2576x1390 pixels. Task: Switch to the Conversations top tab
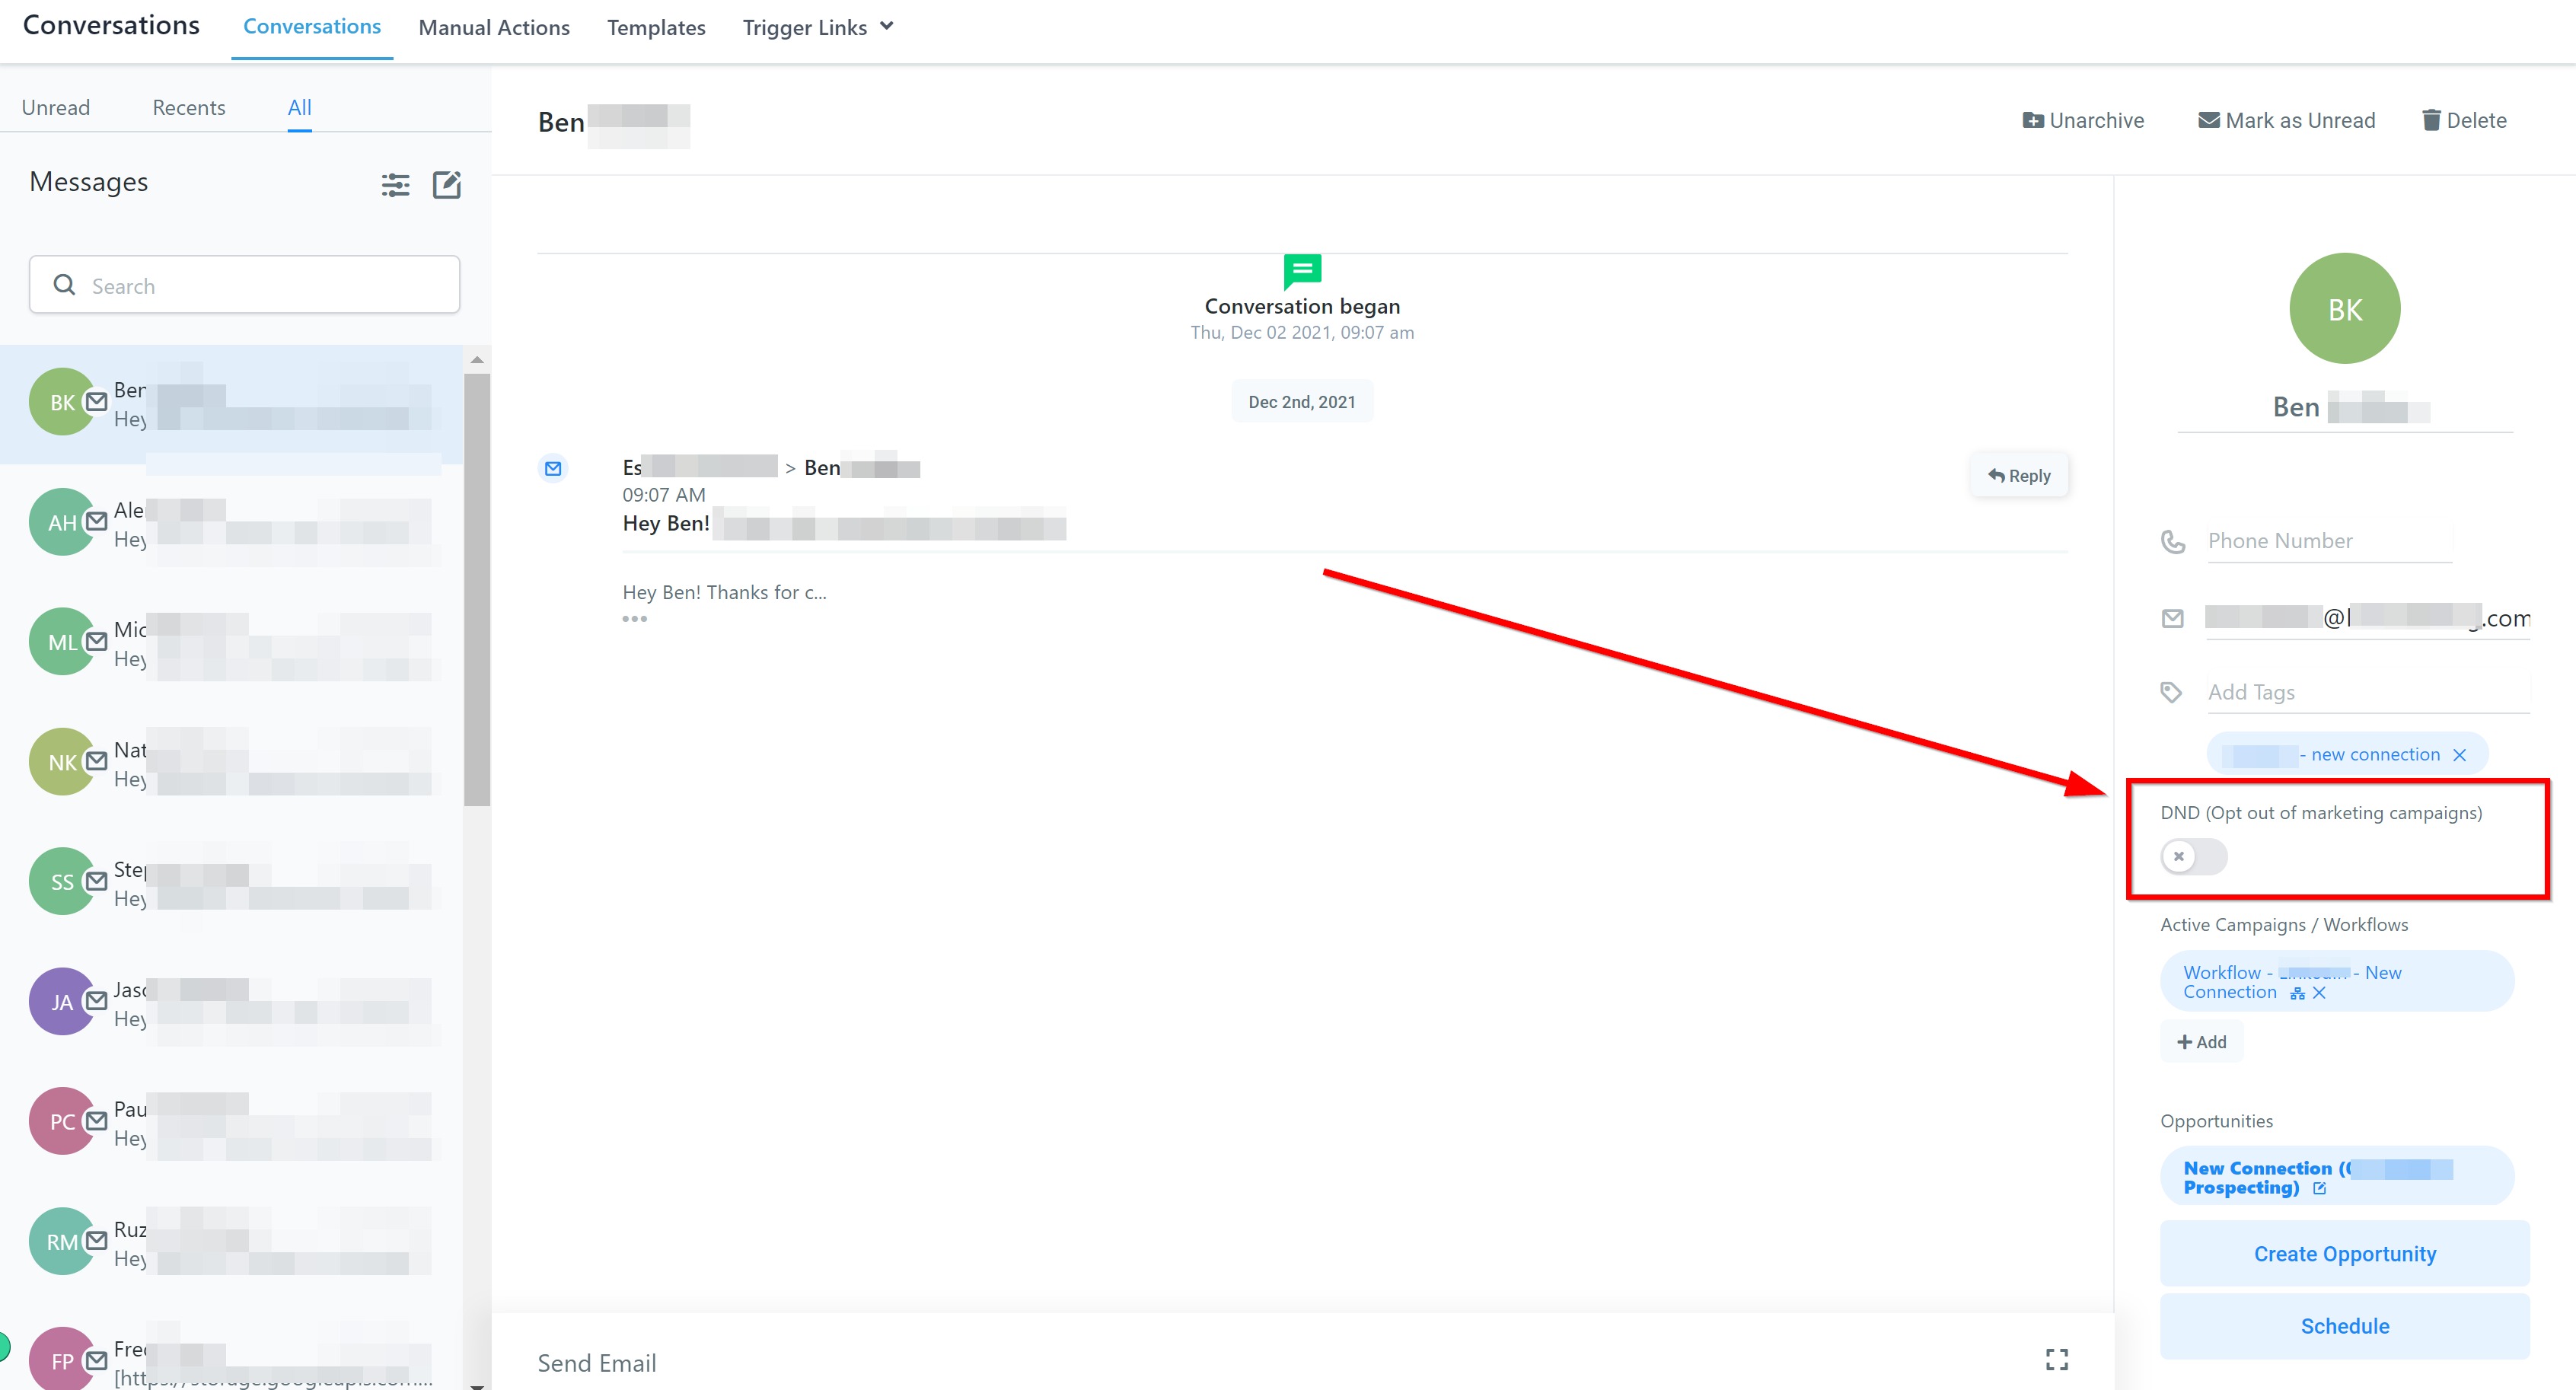[x=311, y=27]
